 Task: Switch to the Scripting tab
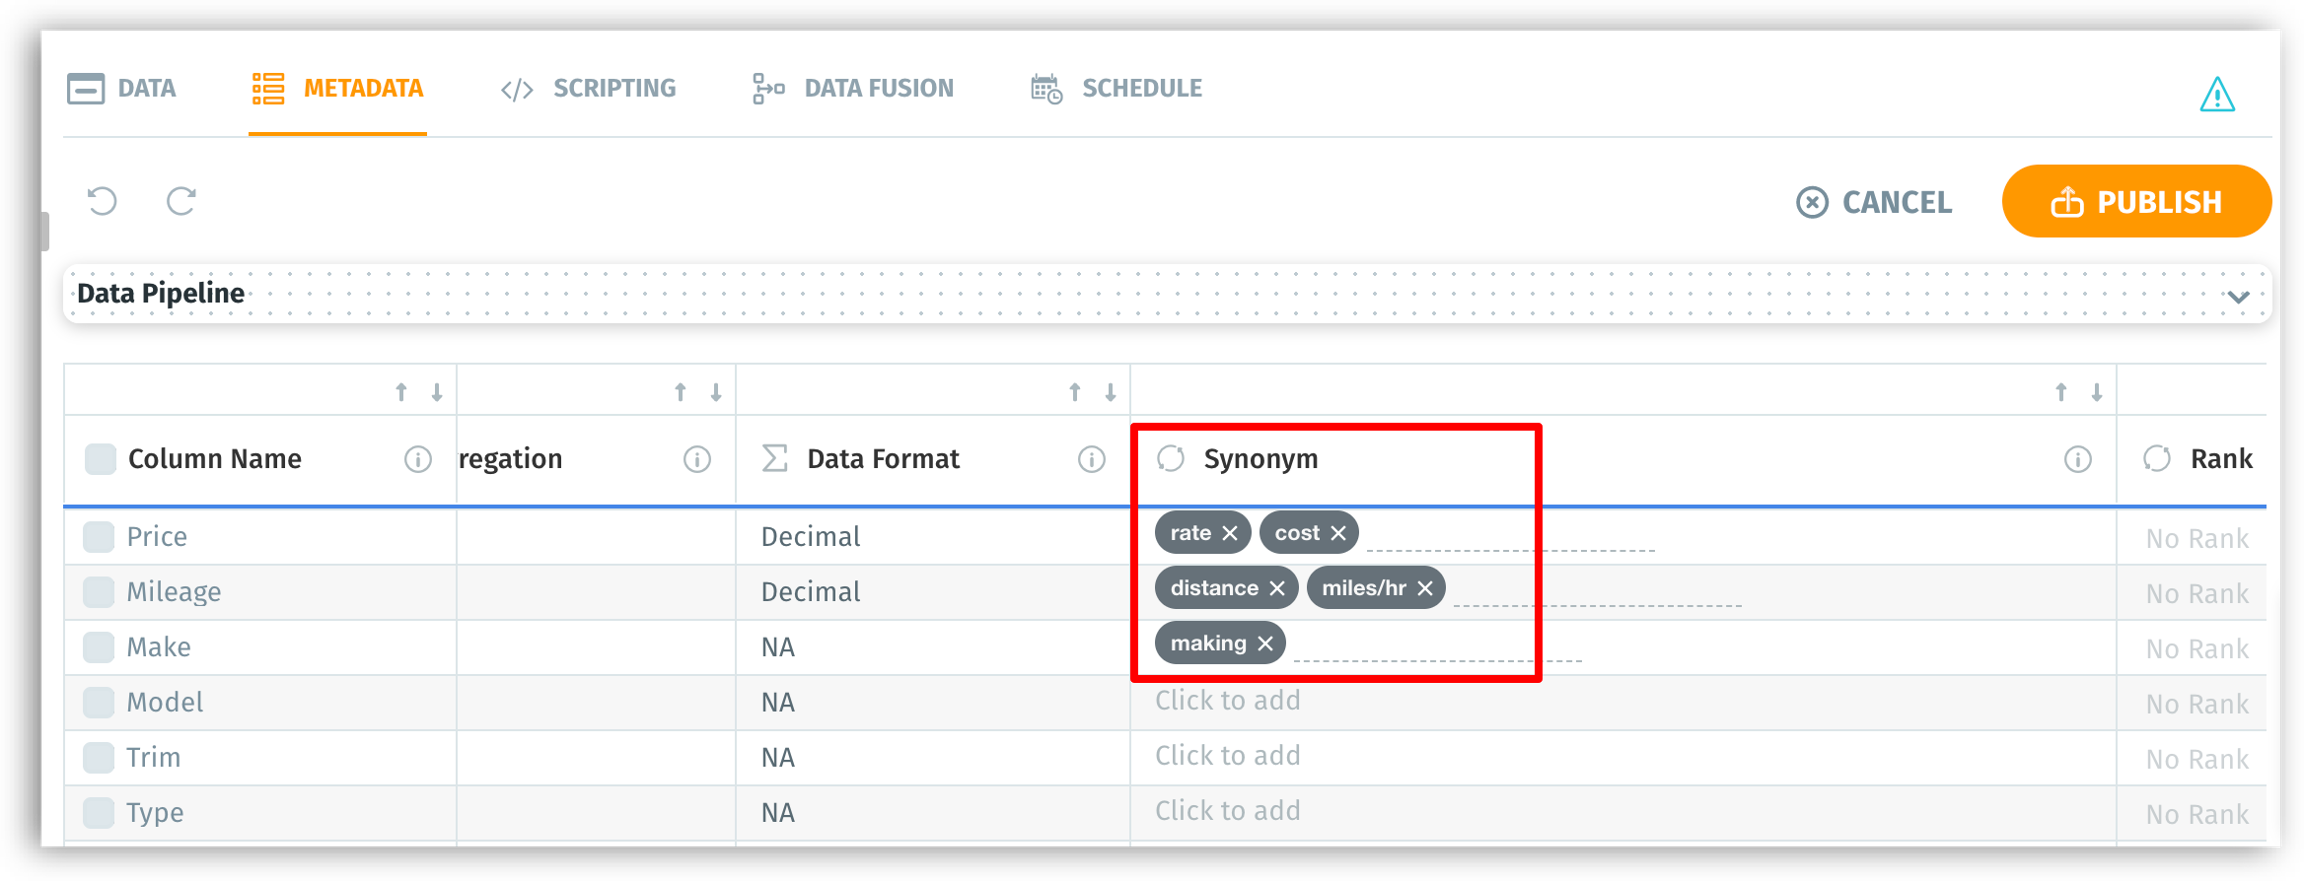[x=588, y=88]
